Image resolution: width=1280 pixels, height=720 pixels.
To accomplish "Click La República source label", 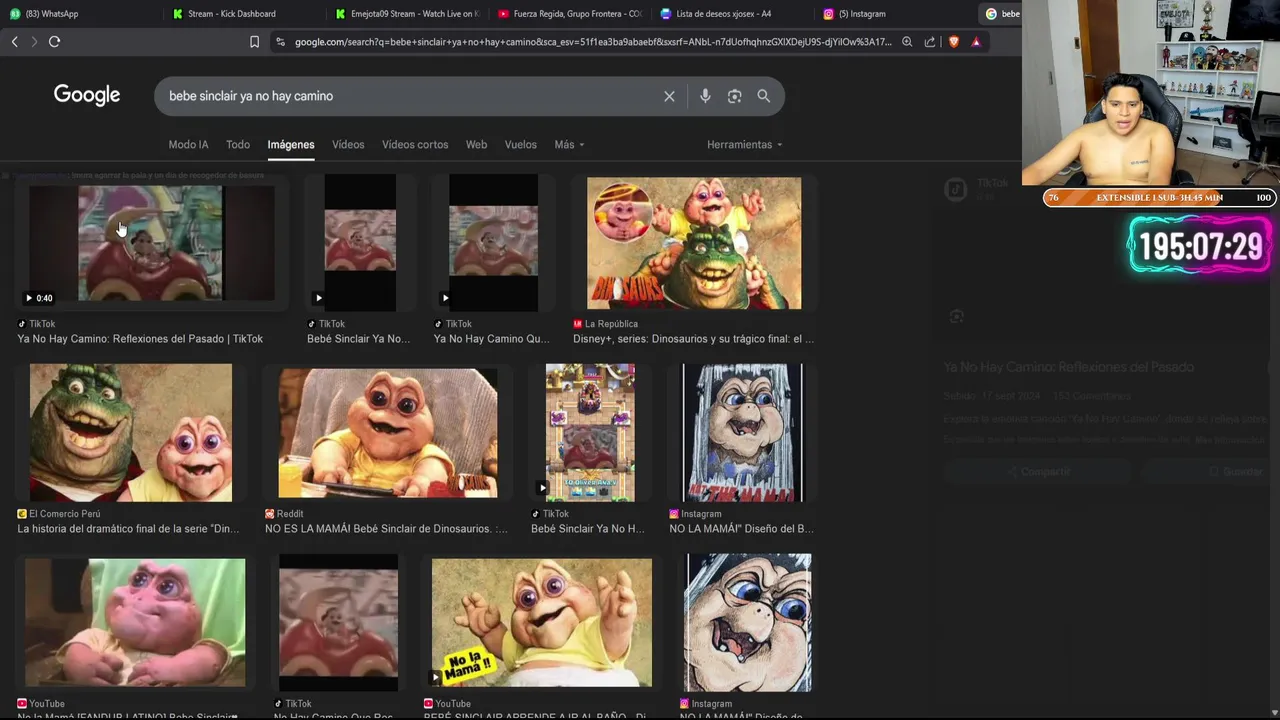I will coord(612,324).
